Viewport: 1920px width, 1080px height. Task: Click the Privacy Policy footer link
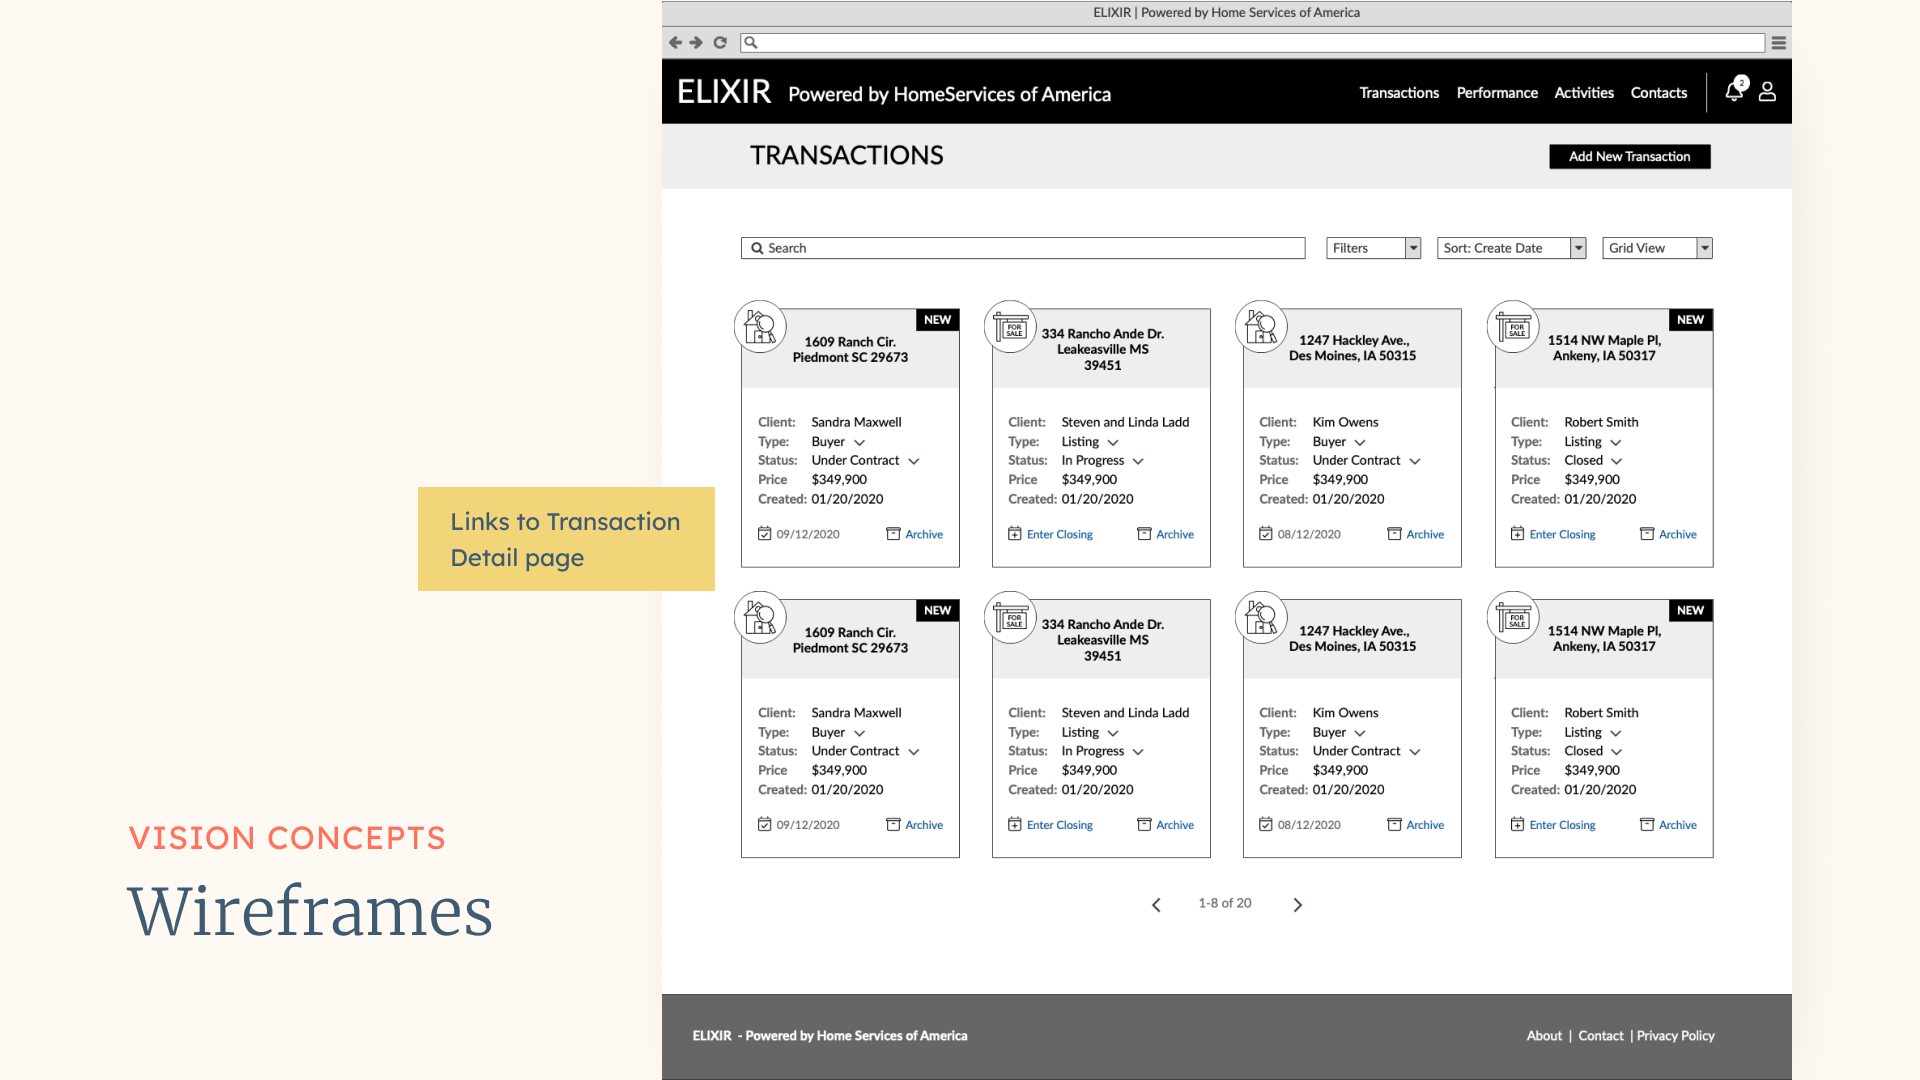point(1675,1036)
